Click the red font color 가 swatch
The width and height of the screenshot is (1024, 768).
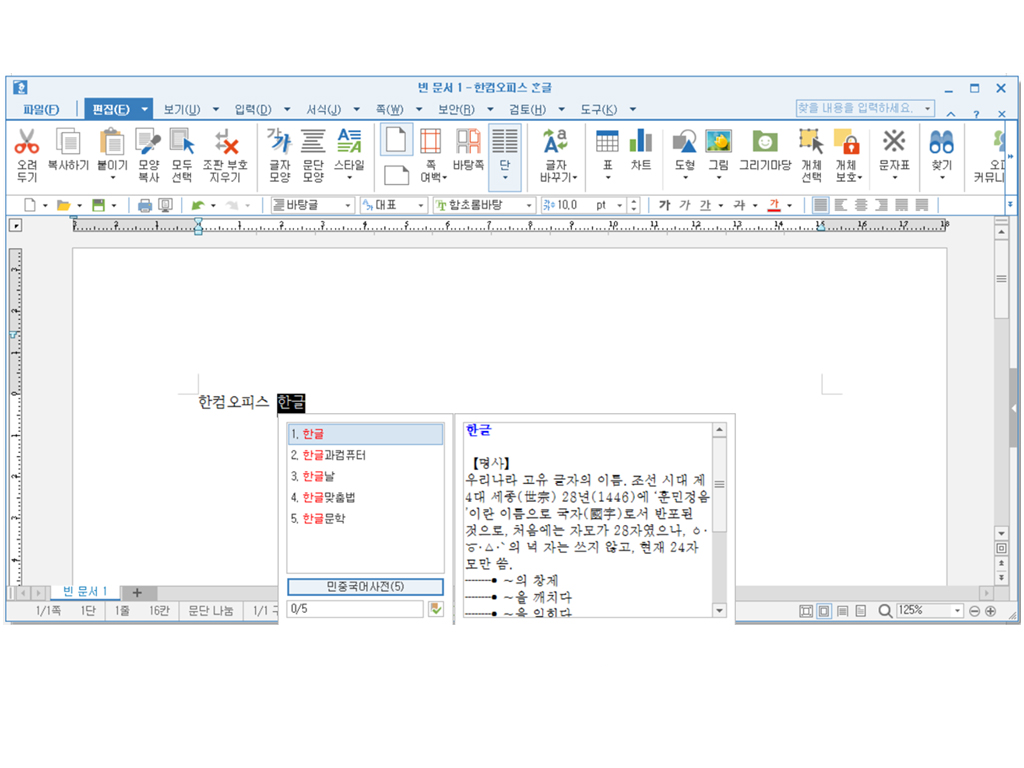click(x=774, y=205)
